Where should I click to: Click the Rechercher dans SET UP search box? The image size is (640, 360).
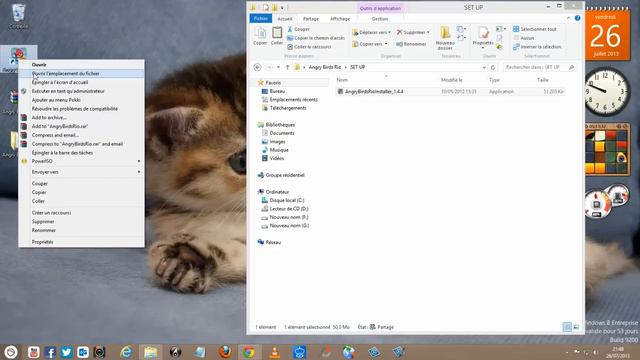point(538,67)
